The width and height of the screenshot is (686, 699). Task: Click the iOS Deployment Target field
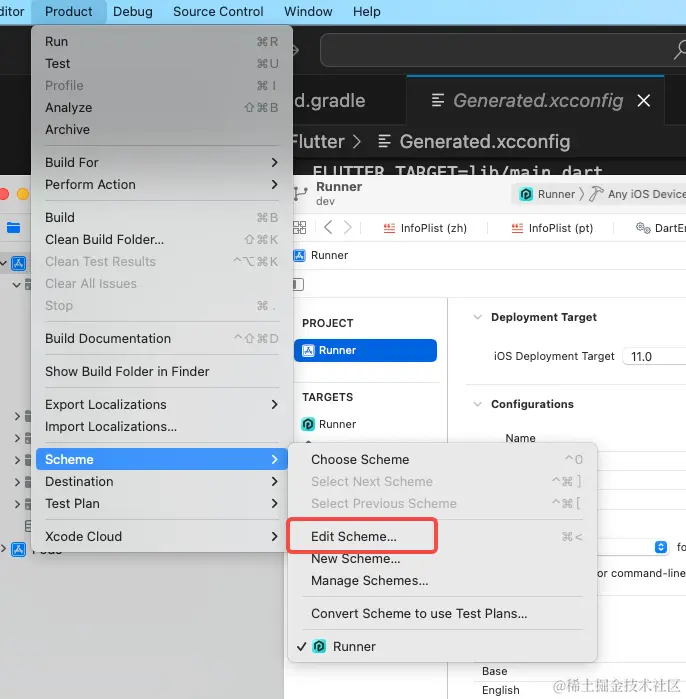click(x=654, y=356)
